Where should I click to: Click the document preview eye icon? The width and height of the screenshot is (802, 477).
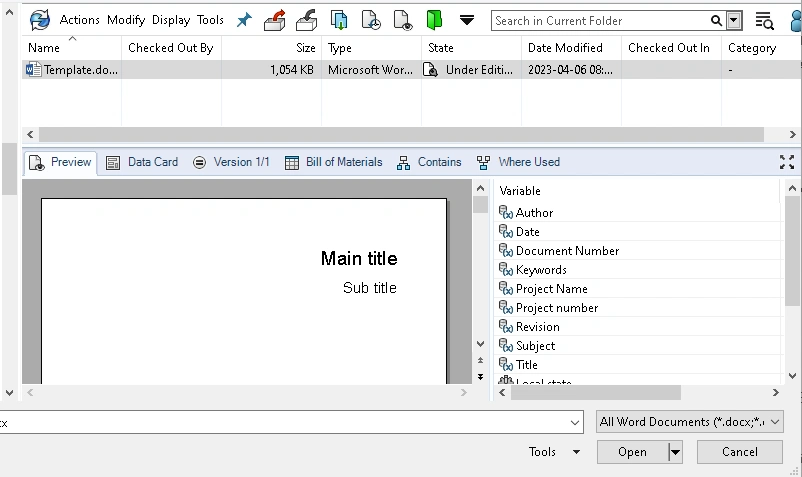pyautogui.click(x=403, y=20)
